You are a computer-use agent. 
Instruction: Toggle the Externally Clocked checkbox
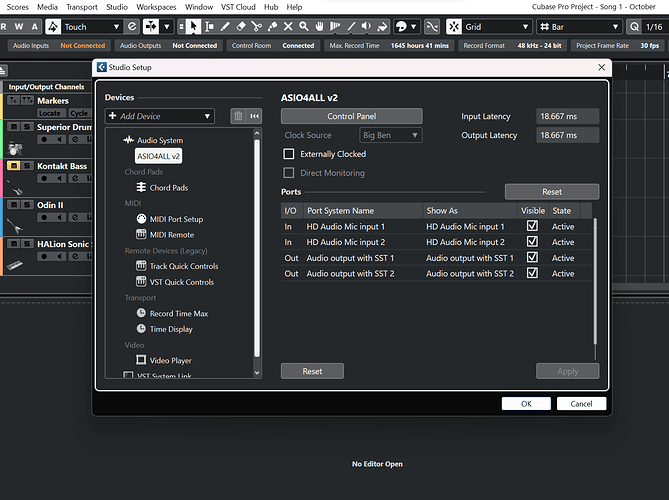click(x=289, y=154)
